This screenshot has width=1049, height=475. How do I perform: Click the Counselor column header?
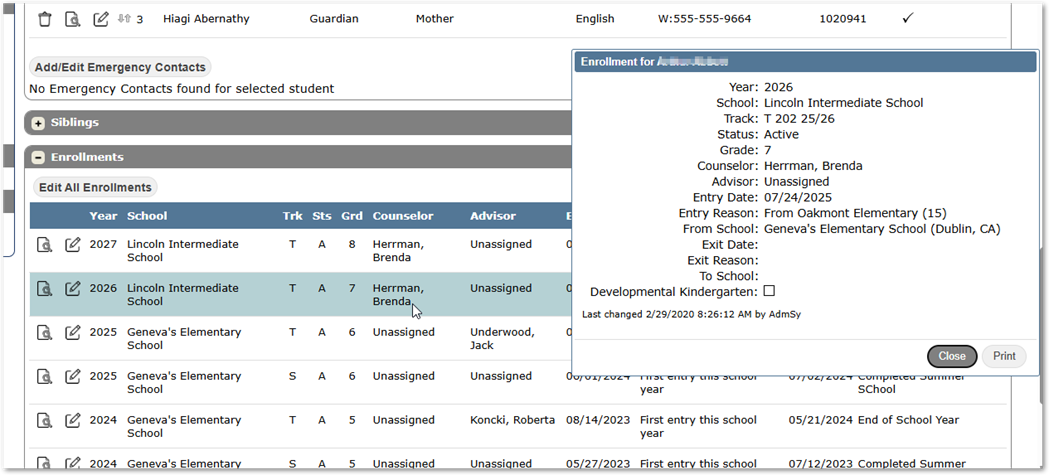pos(403,216)
